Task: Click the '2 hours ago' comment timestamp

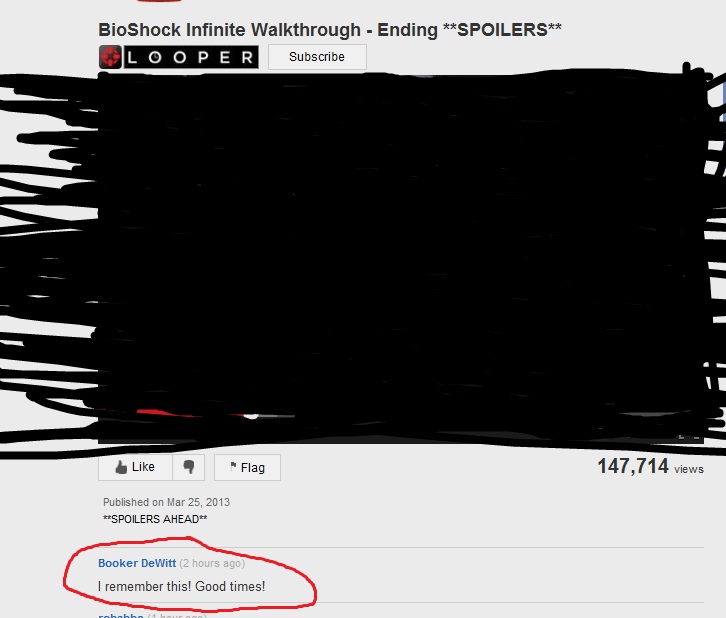Action: tap(212, 563)
